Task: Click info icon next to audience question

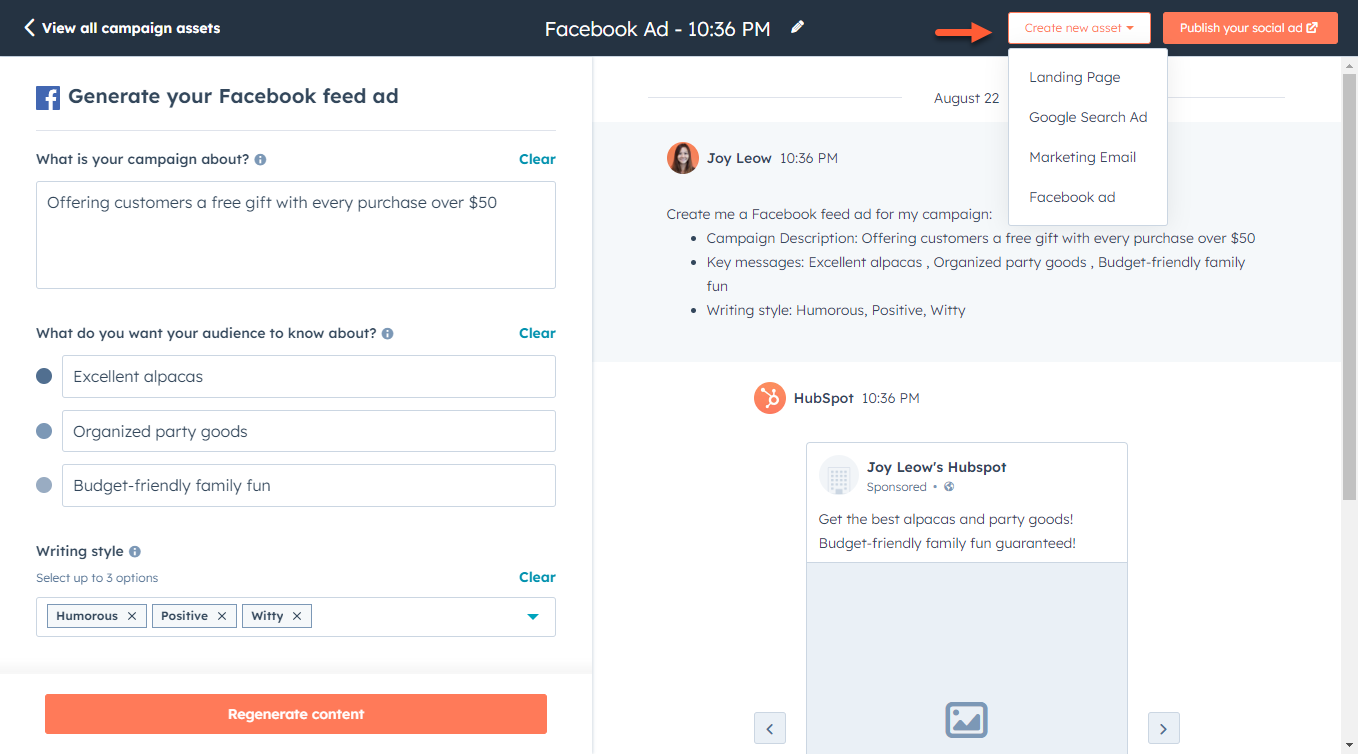Action: (387, 334)
